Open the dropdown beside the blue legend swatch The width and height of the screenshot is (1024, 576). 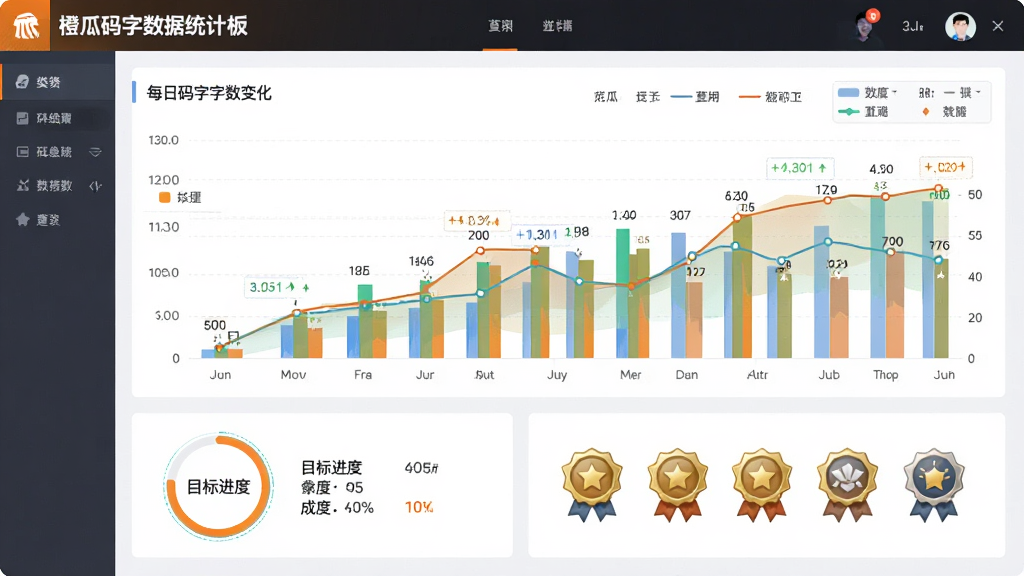pyautogui.click(x=895, y=92)
